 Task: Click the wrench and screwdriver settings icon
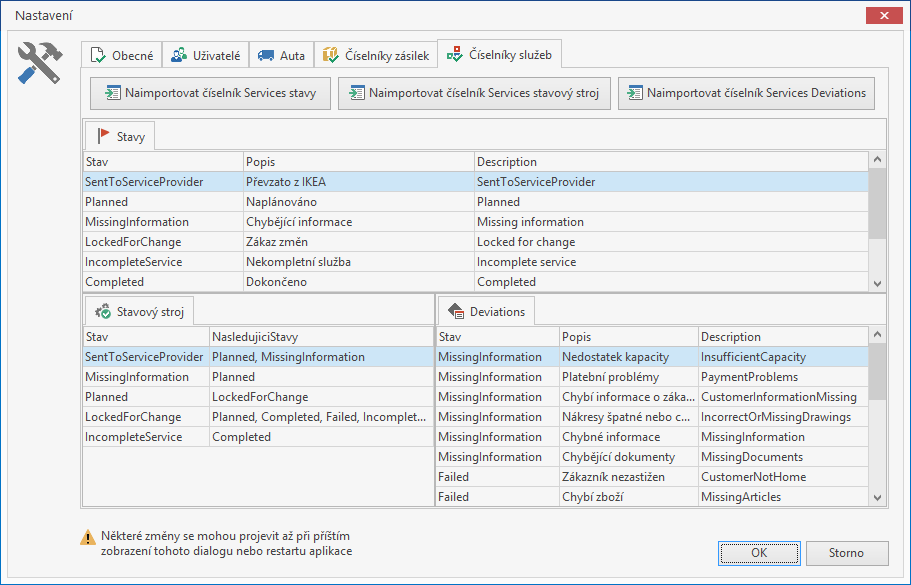[41, 63]
